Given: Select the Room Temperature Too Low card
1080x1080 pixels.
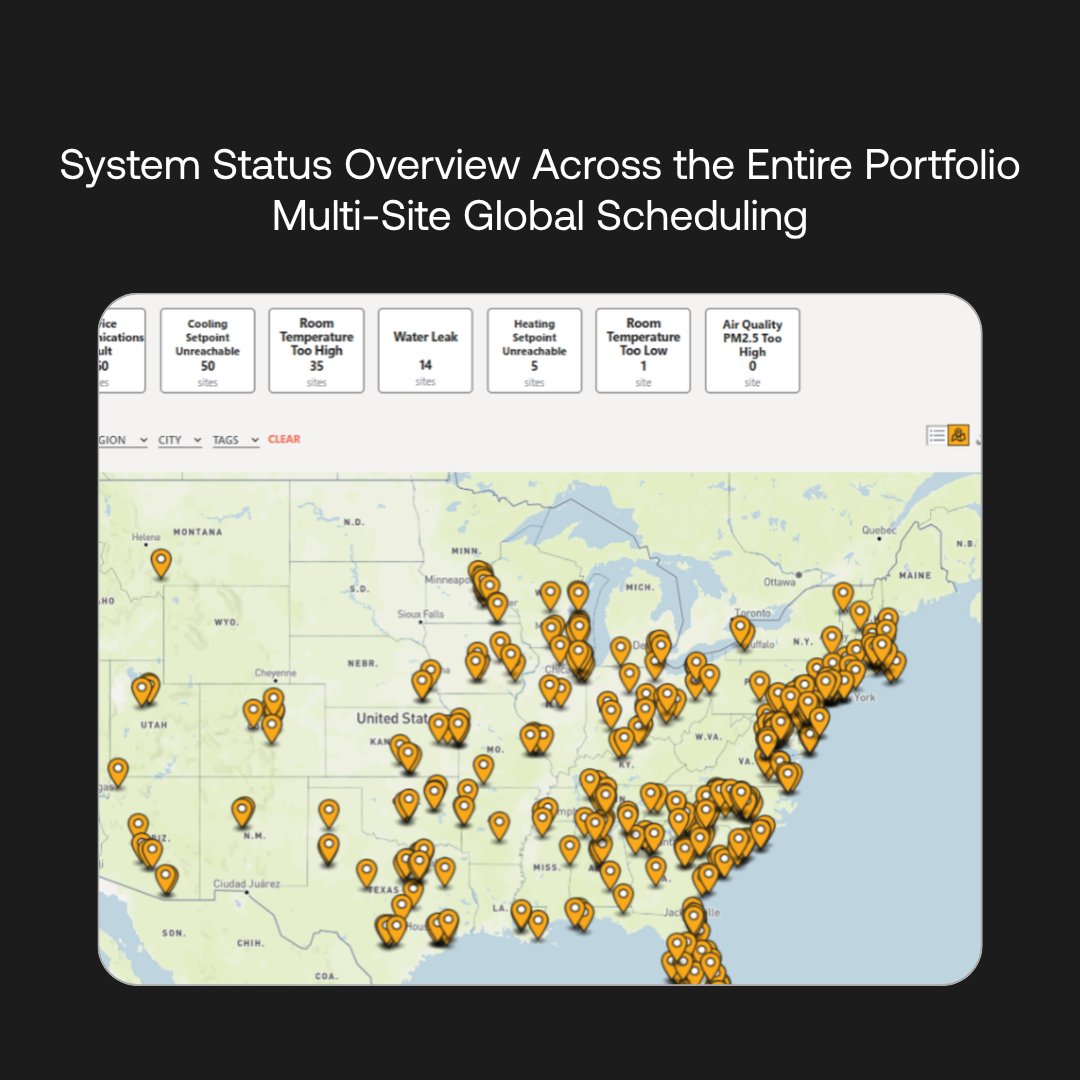Looking at the screenshot, I should coord(643,351).
